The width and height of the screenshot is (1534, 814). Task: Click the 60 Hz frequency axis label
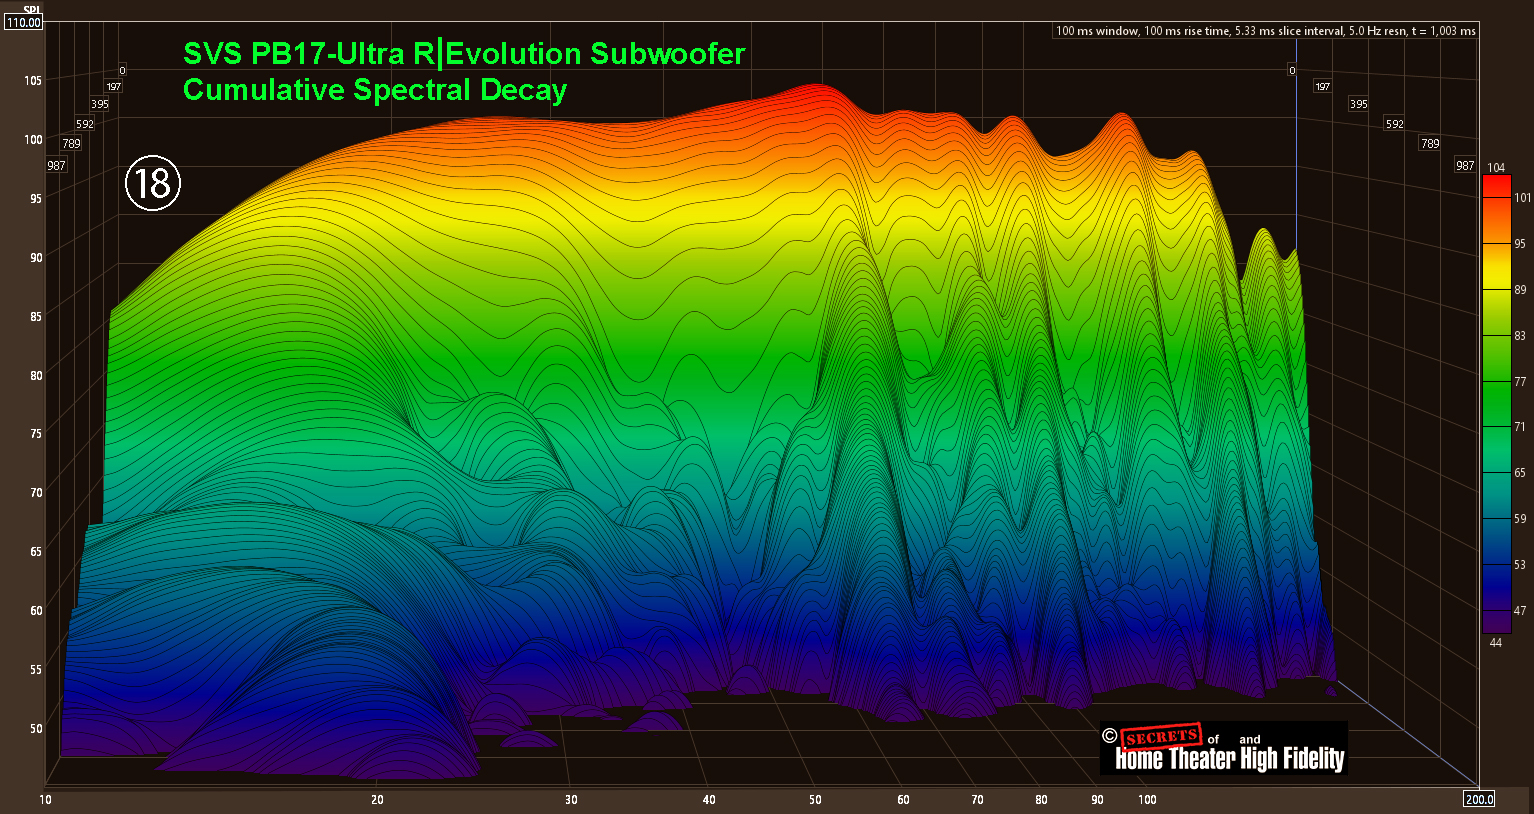[903, 799]
